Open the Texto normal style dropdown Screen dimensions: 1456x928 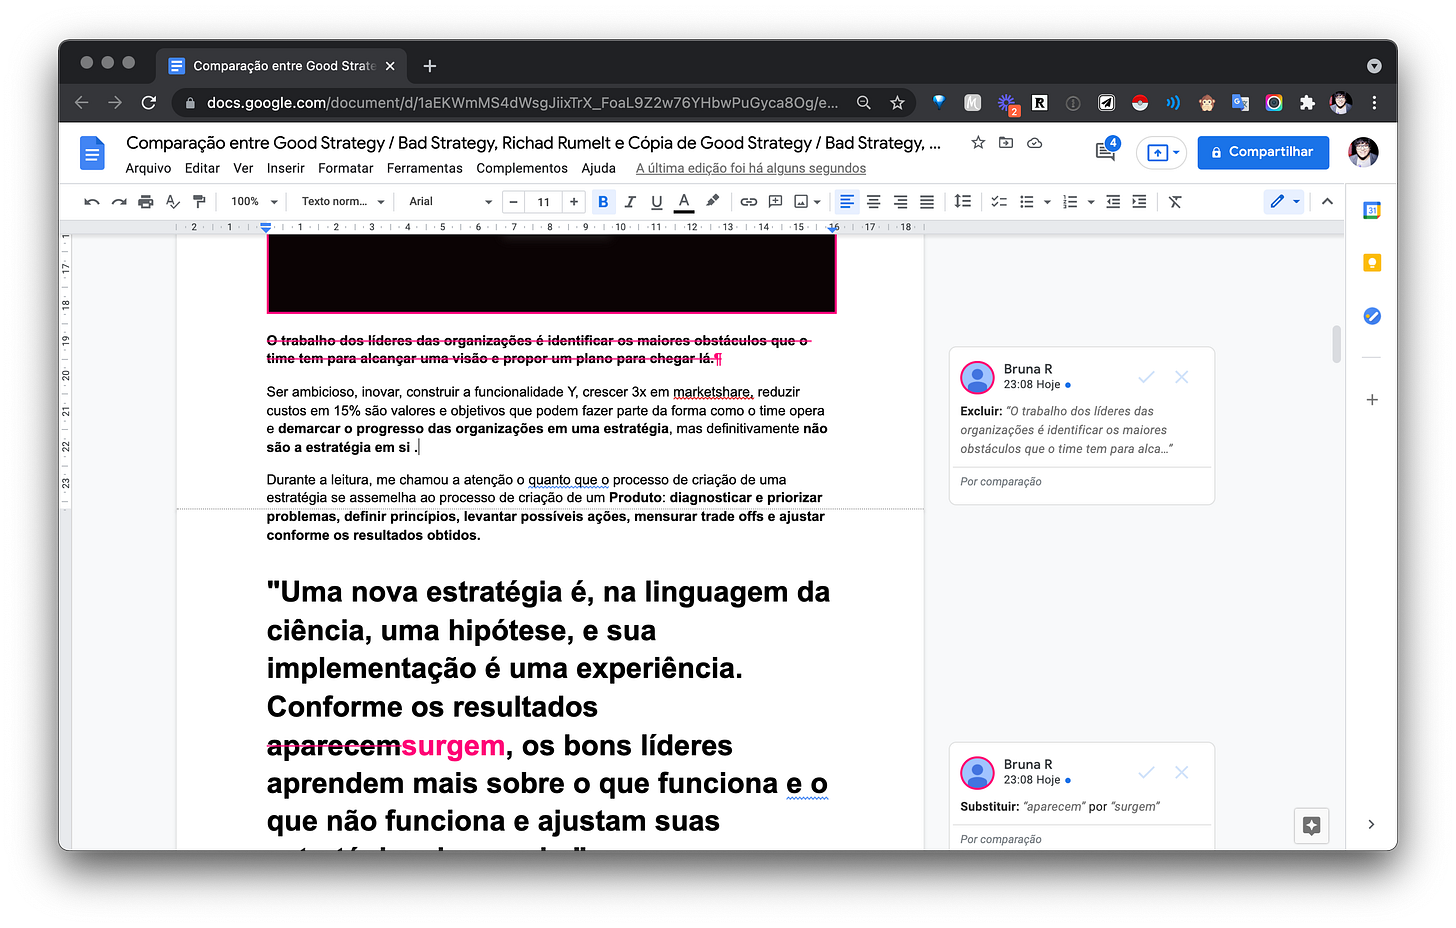343,202
